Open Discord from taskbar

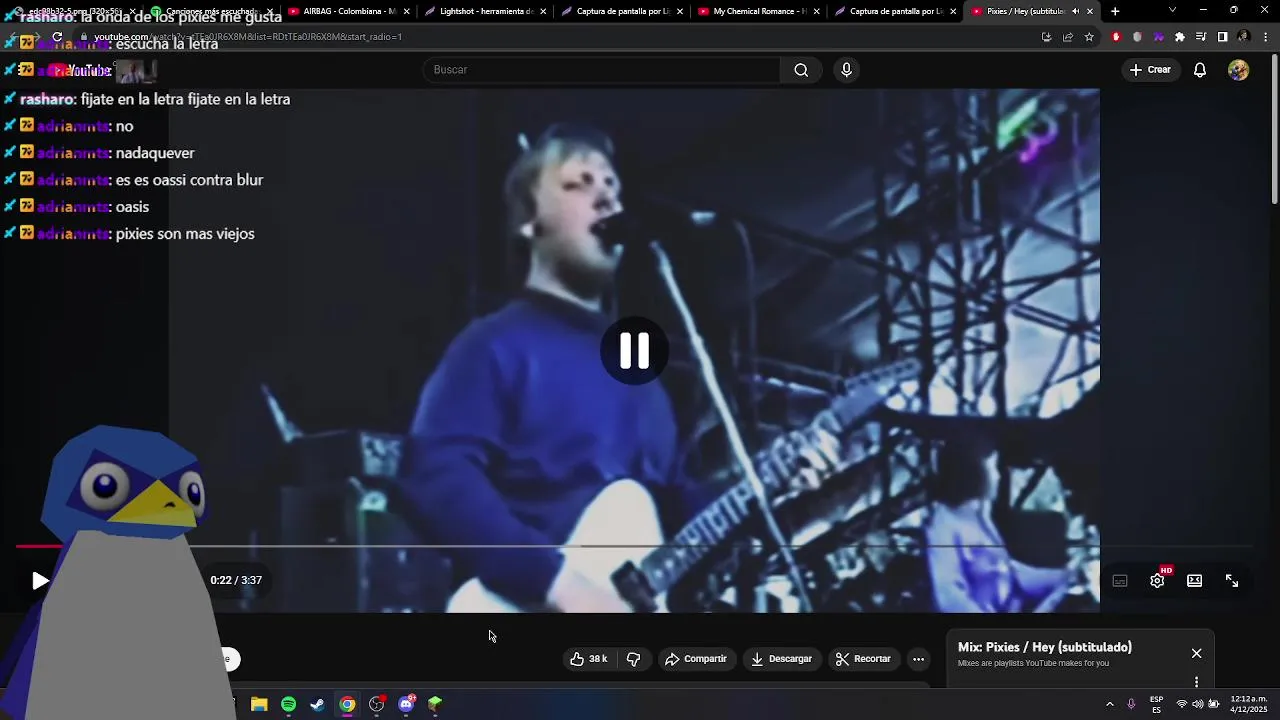(406, 704)
